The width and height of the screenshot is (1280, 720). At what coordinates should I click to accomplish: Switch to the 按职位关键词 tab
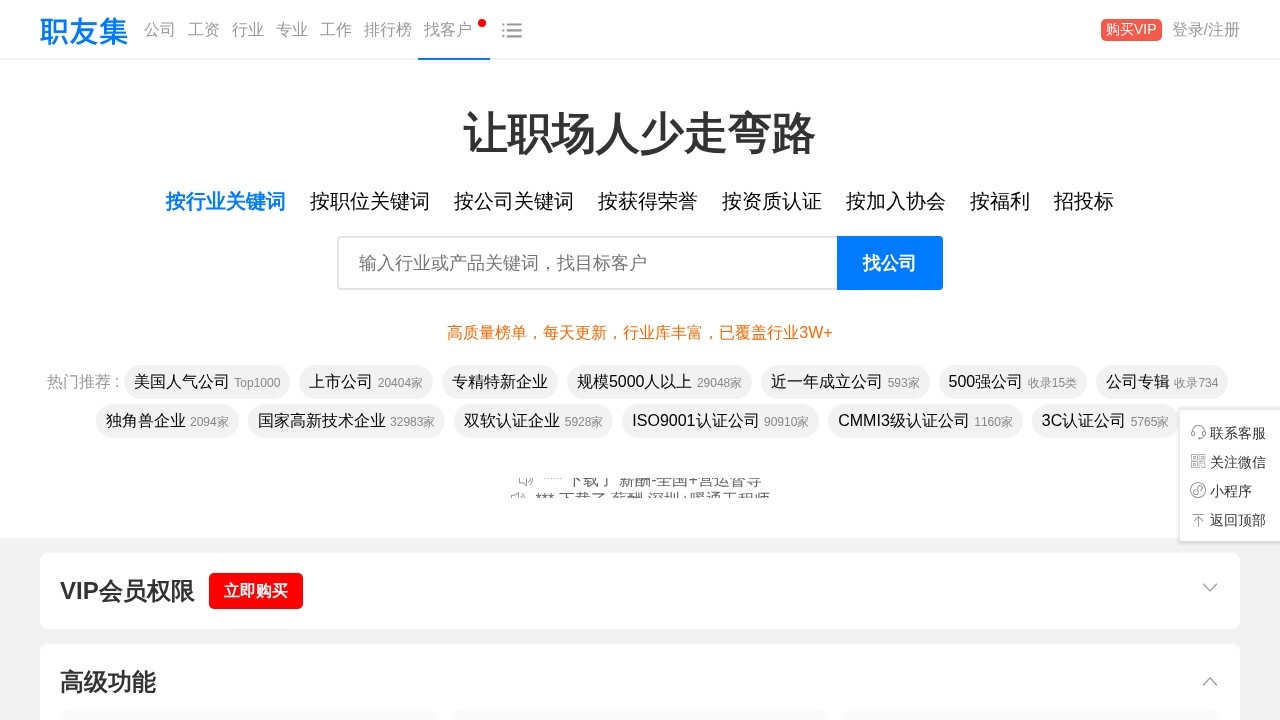[x=369, y=201]
